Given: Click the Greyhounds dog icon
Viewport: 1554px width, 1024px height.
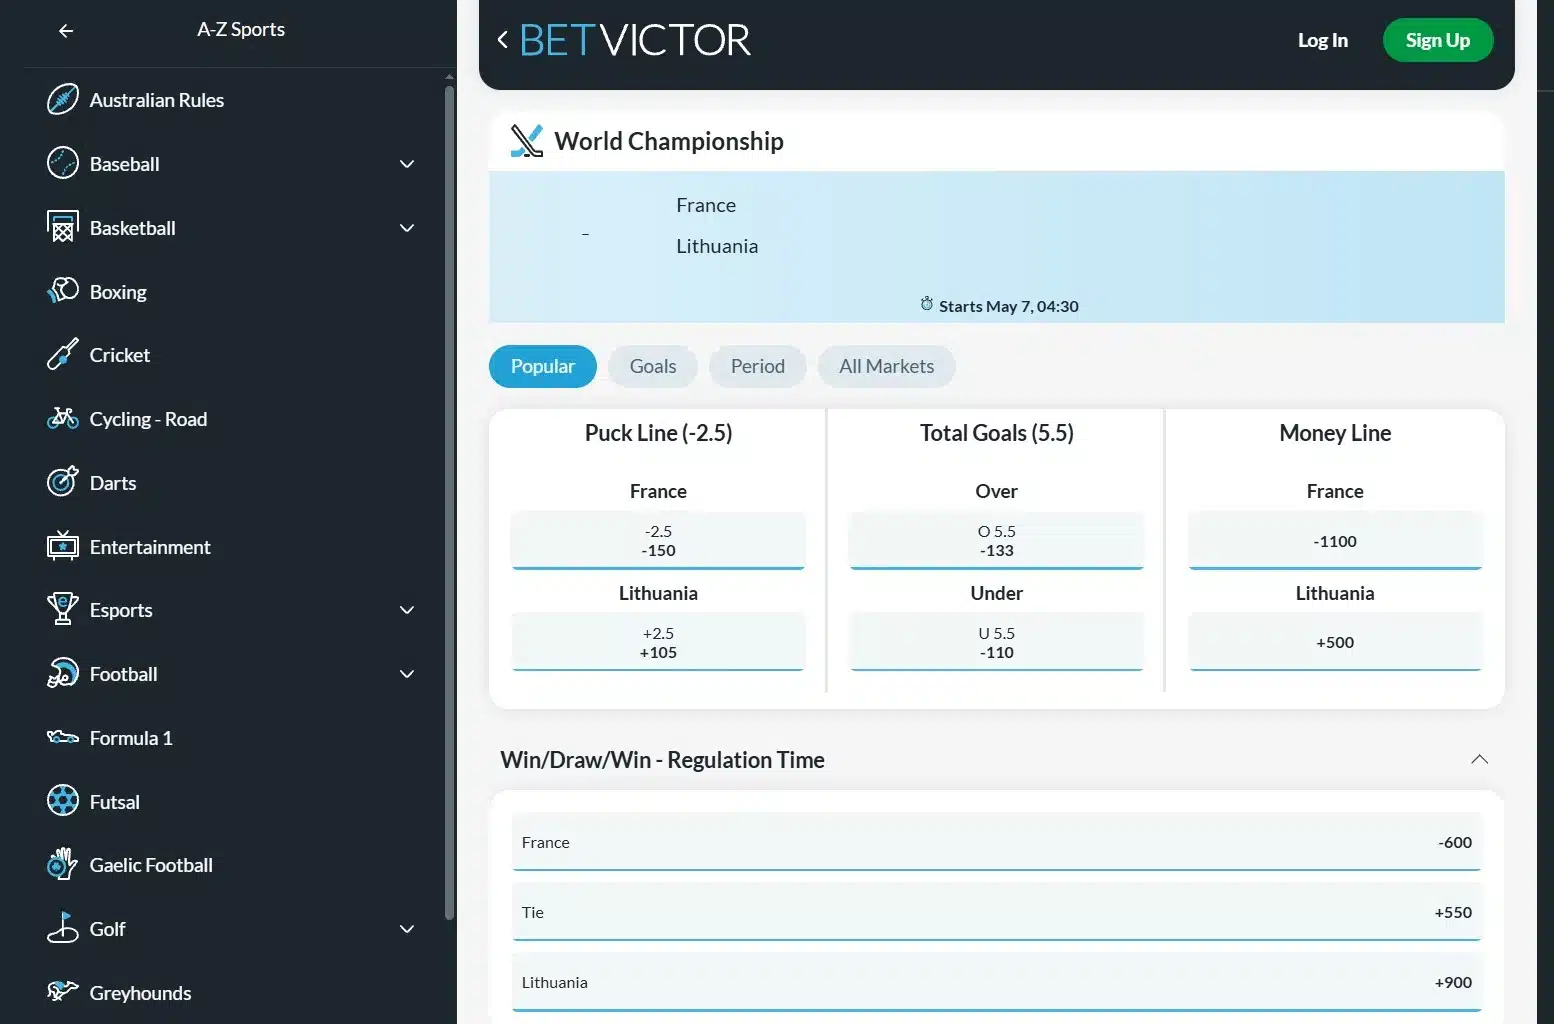Looking at the screenshot, I should tap(63, 992).
